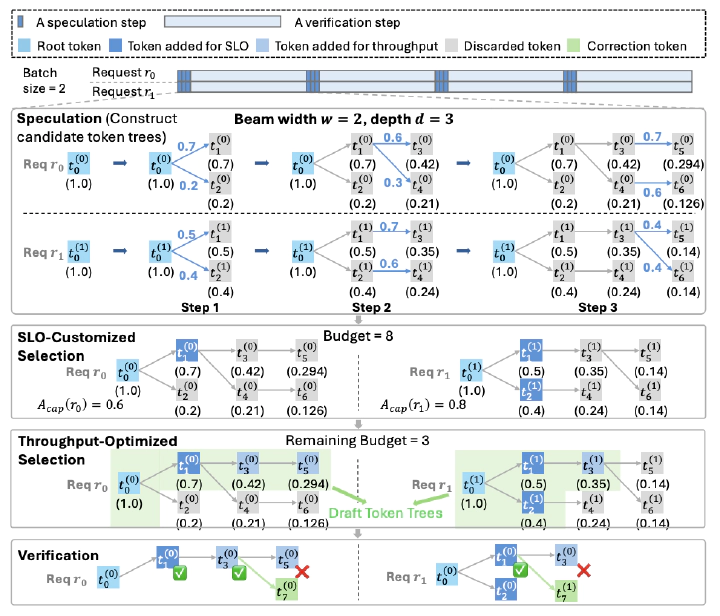Click the 'SLO-Customized Selection' heading

coord(76,347)
